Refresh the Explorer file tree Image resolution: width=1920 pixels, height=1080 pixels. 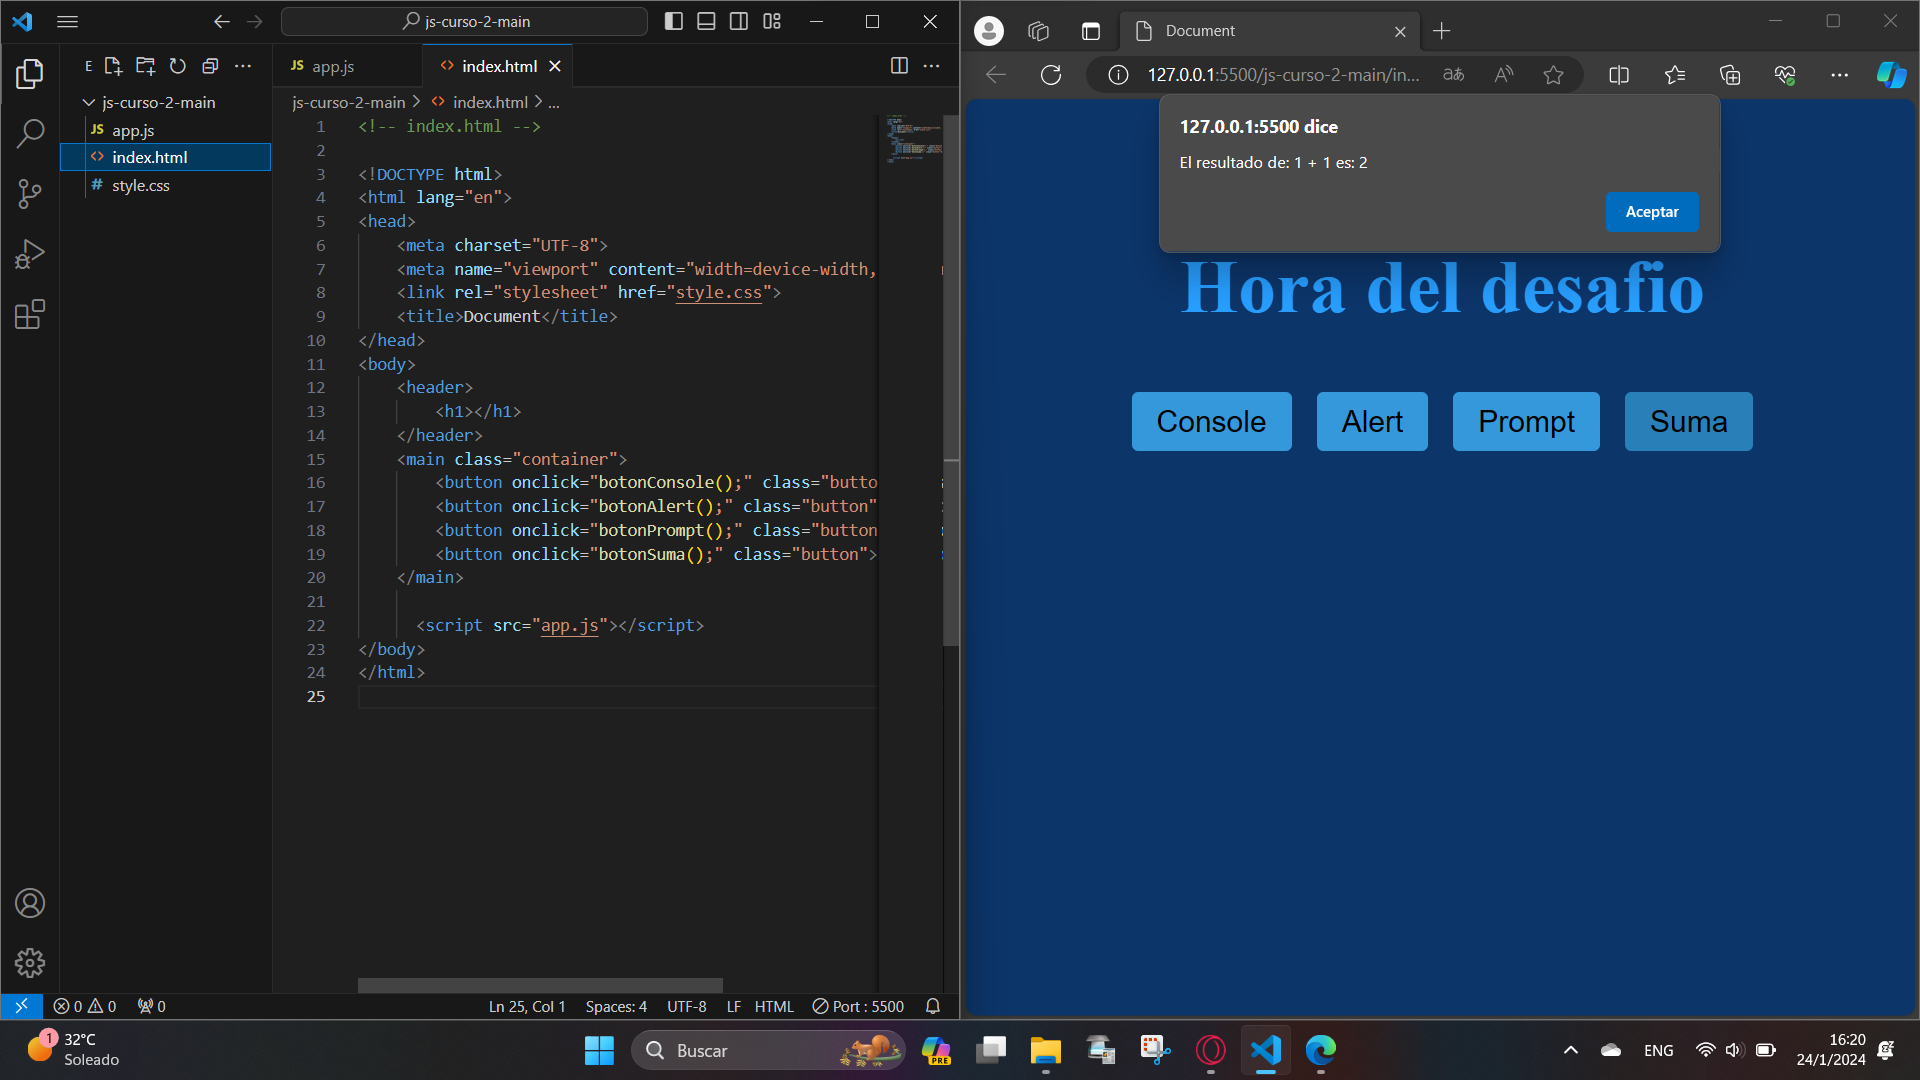tap(178, 66)
